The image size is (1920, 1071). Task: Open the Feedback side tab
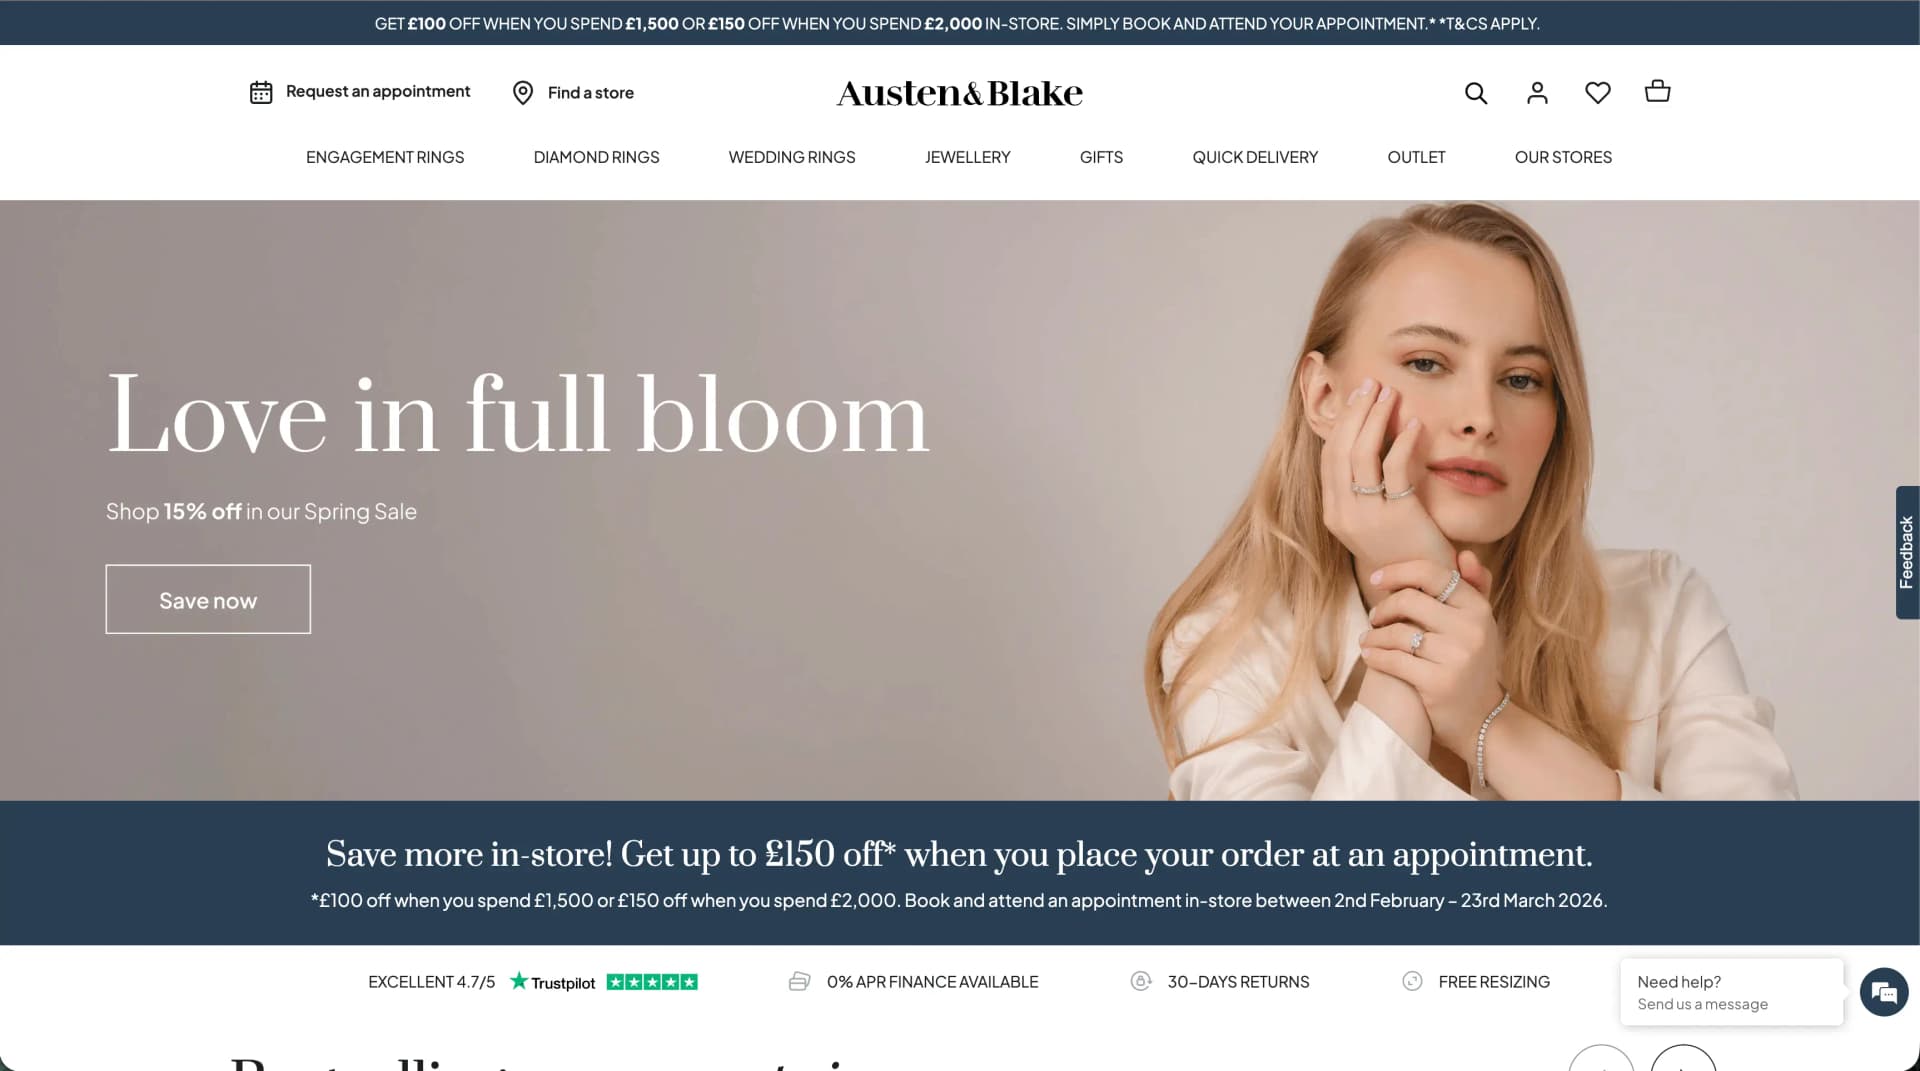pyautogui.click(x=1907, y=552)
